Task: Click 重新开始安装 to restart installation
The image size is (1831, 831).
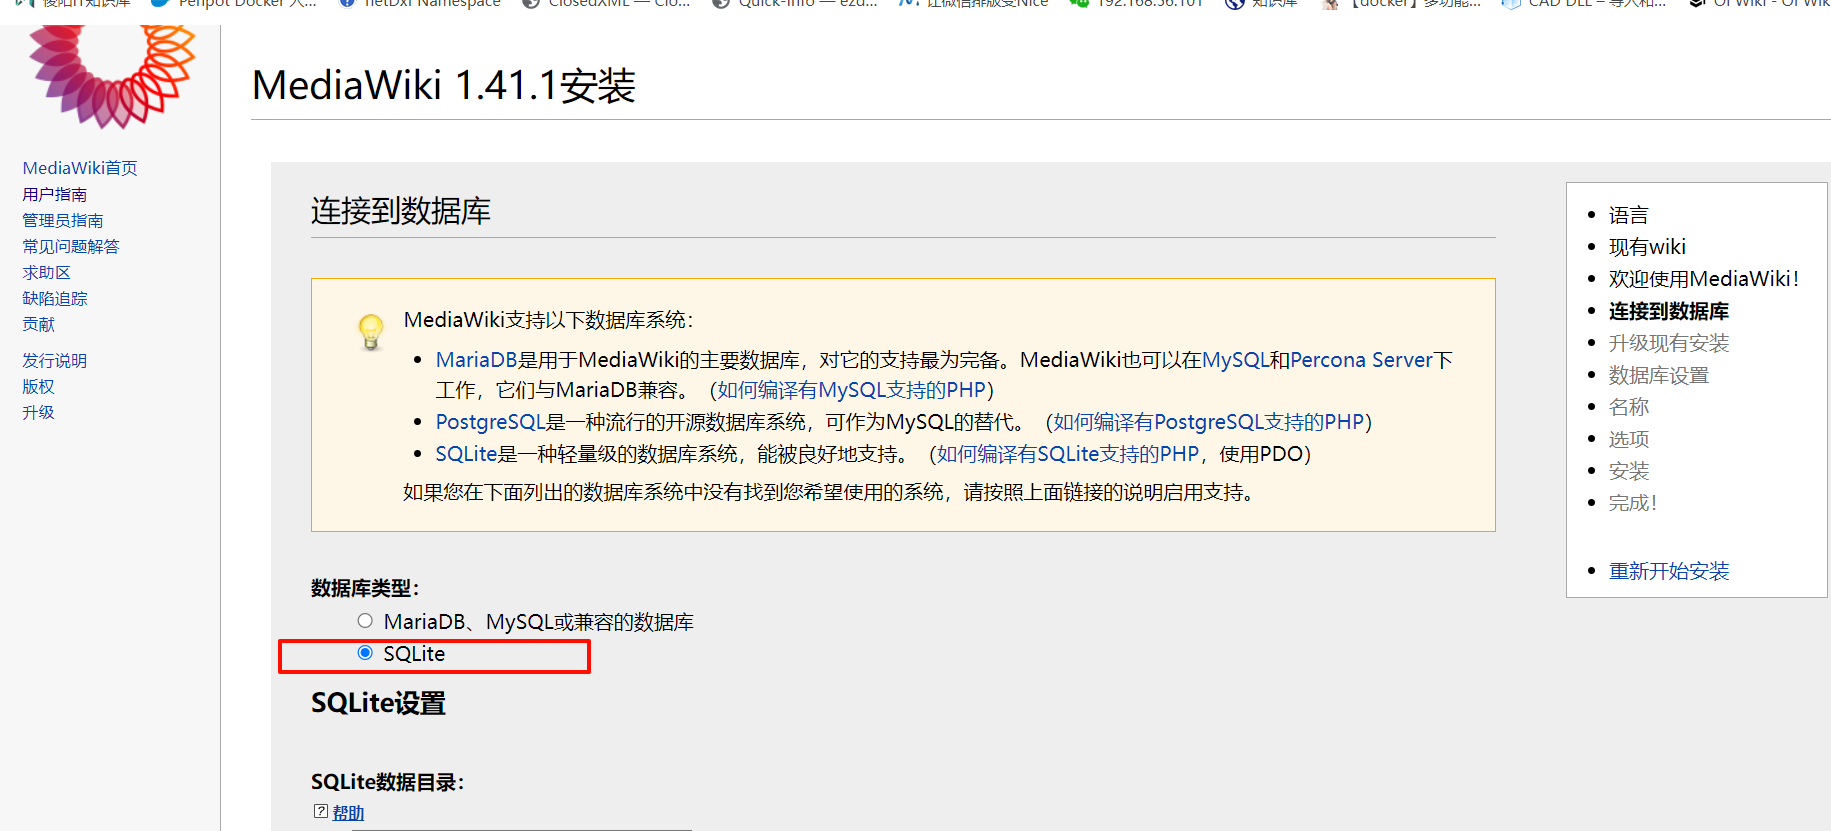Action: [1669, 571]
